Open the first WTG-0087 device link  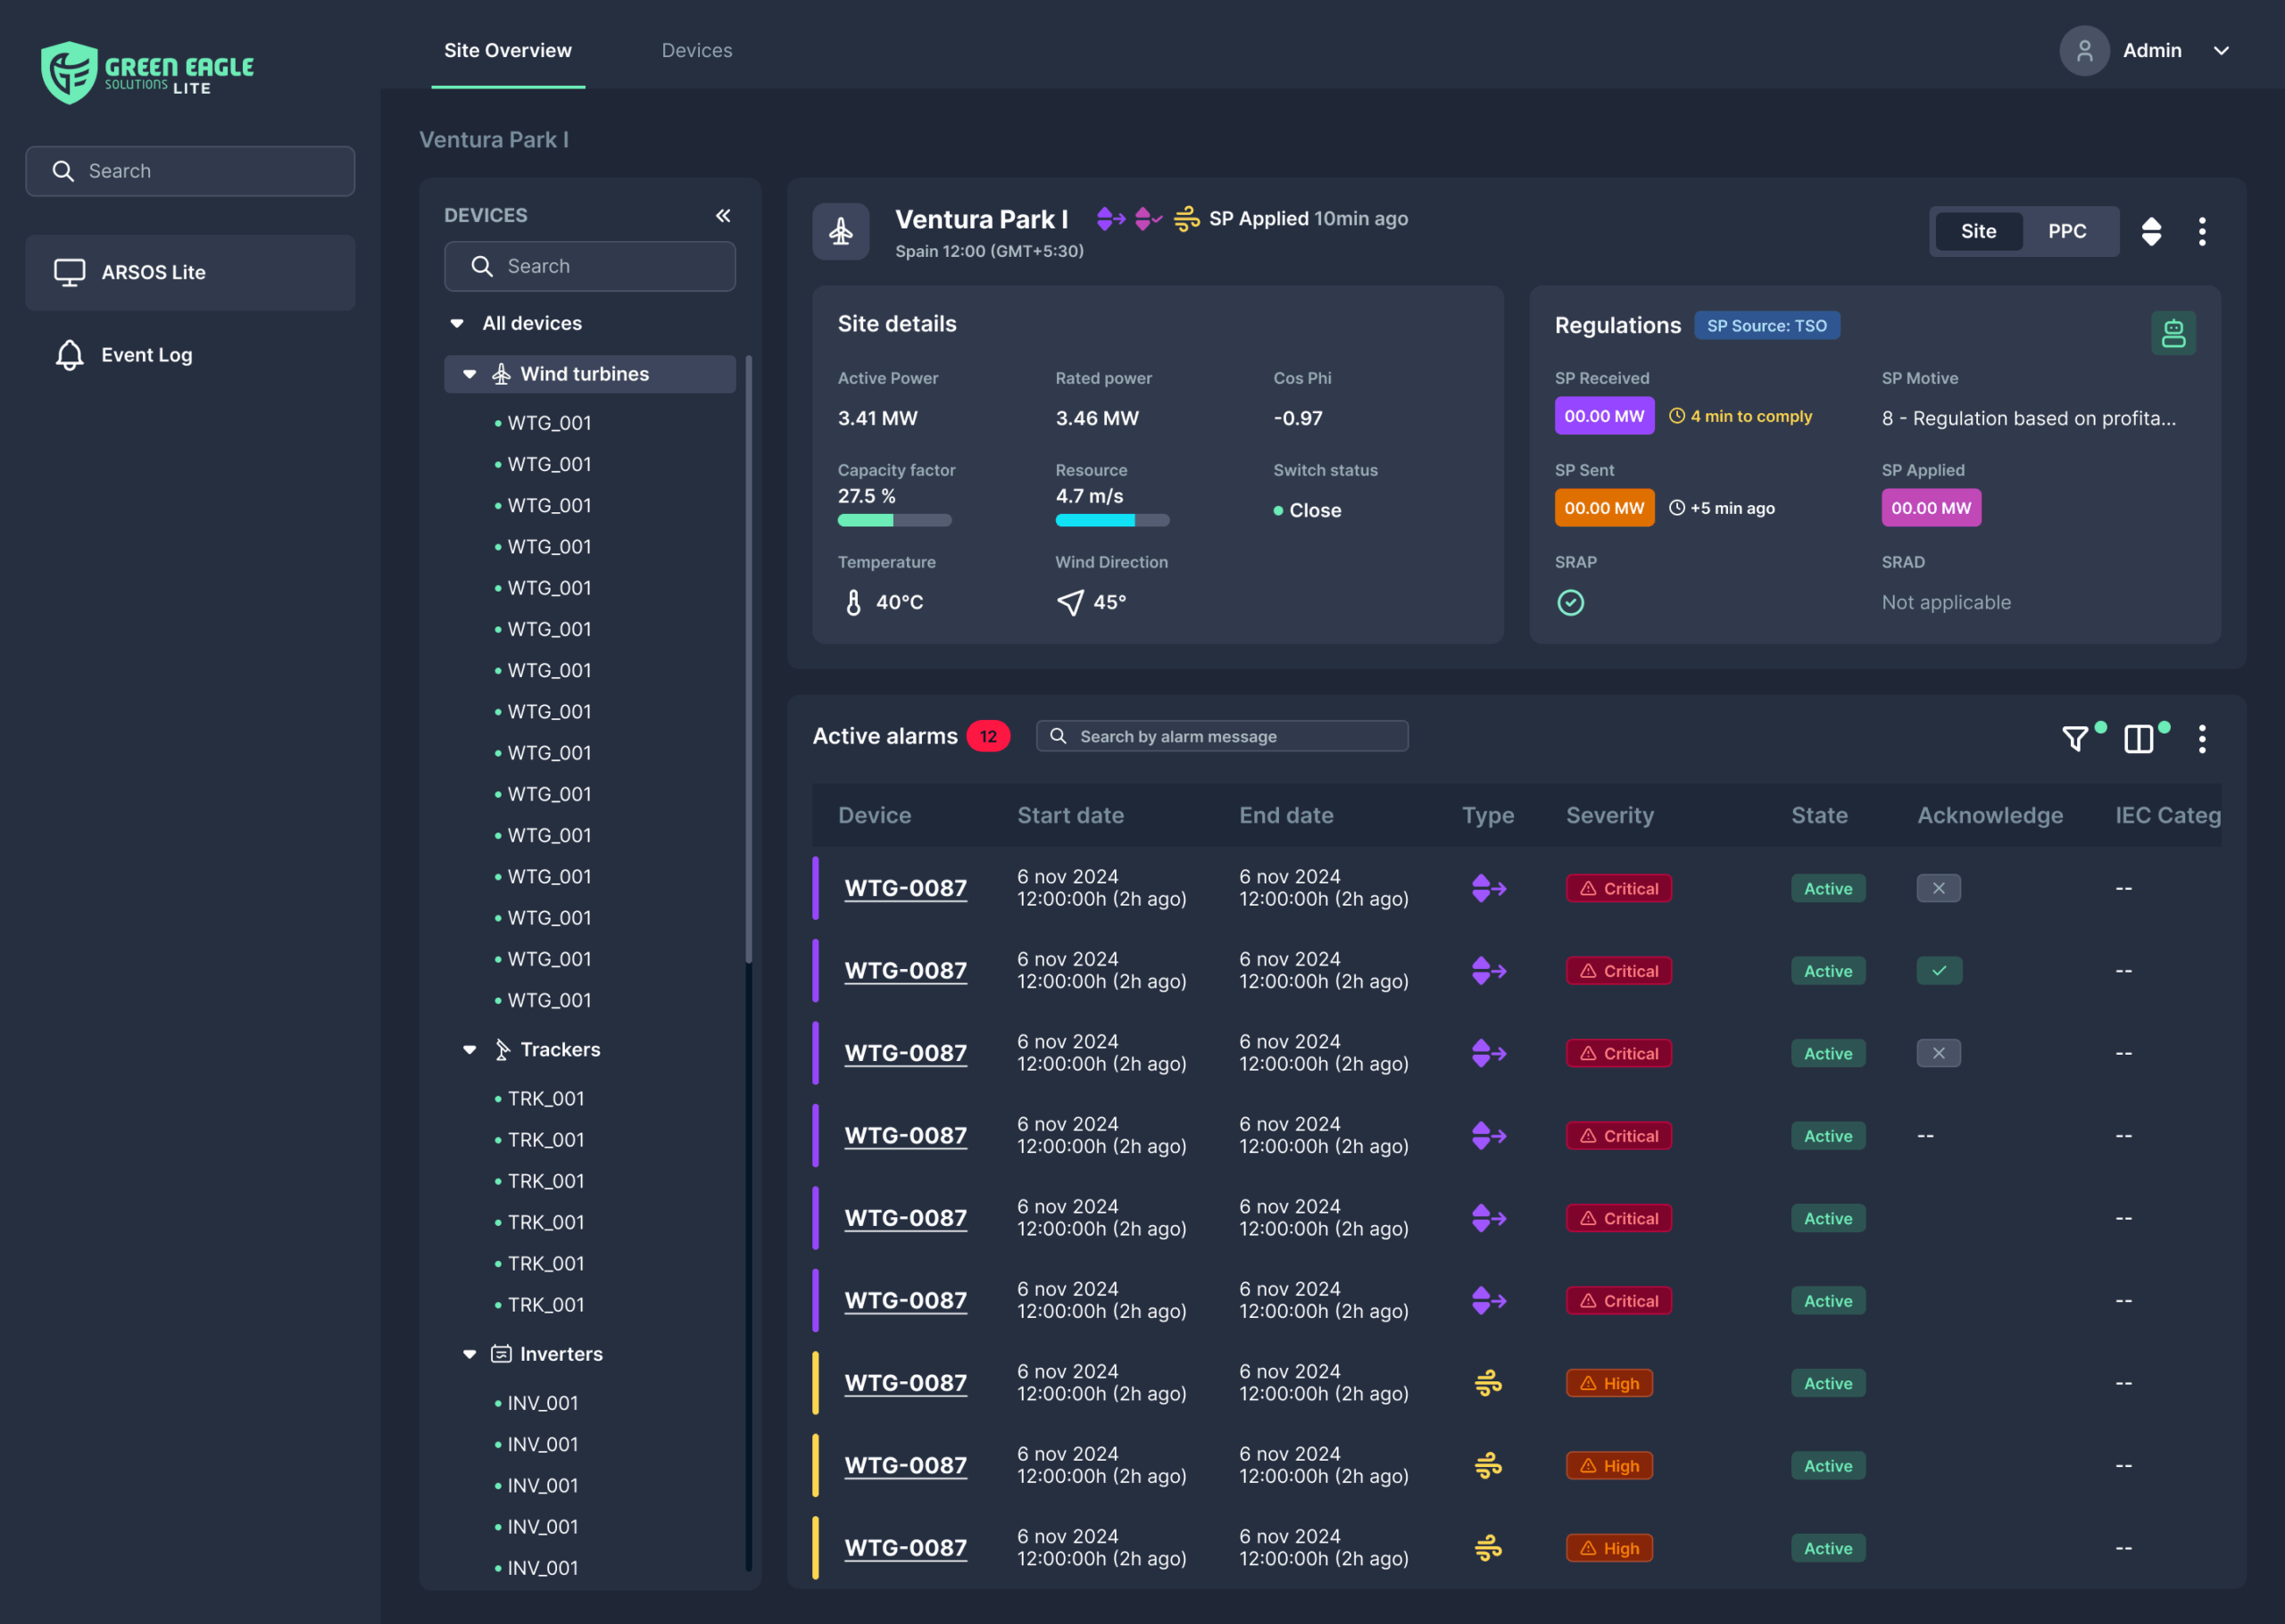(x=905, y=888)
